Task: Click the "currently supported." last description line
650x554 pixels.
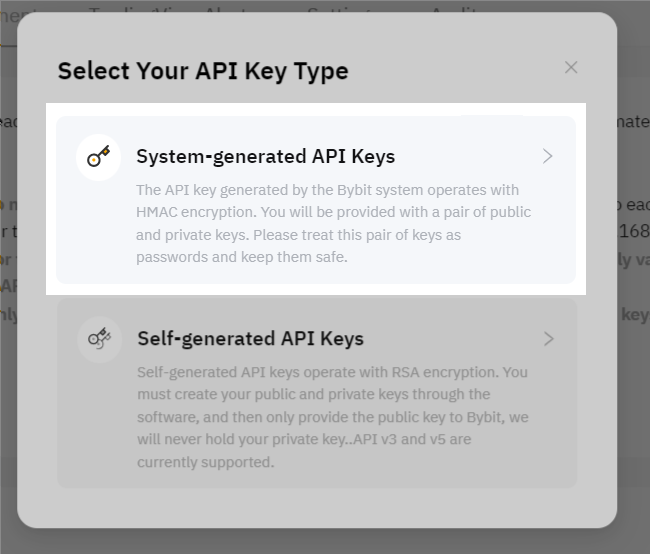Action: coord(205,462)
